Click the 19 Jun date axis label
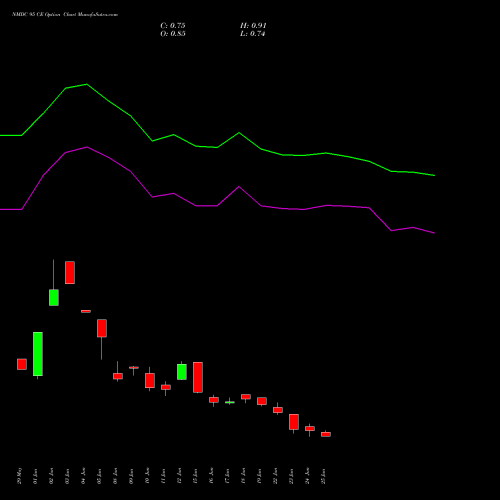Screen dimensions: 500x500 click(x=259, y=476)
